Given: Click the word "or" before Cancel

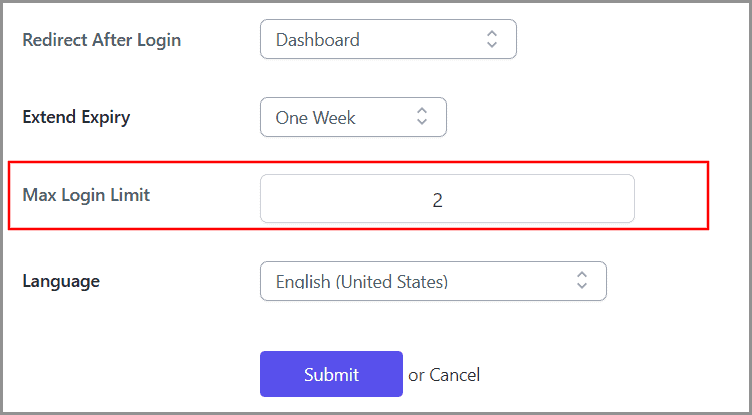Looking at the screenshot, I should [x=417, y=375].
